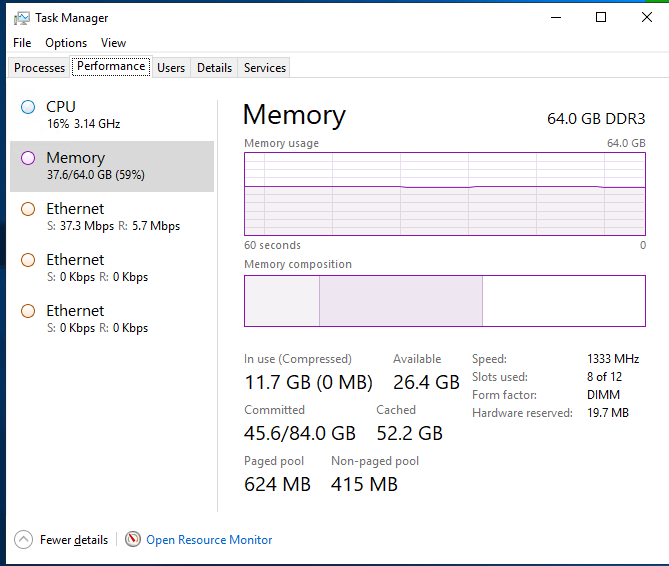Click the third Ethernet circle icon
The height and width of the screenshot is (566, 669).
coord(28,311)
